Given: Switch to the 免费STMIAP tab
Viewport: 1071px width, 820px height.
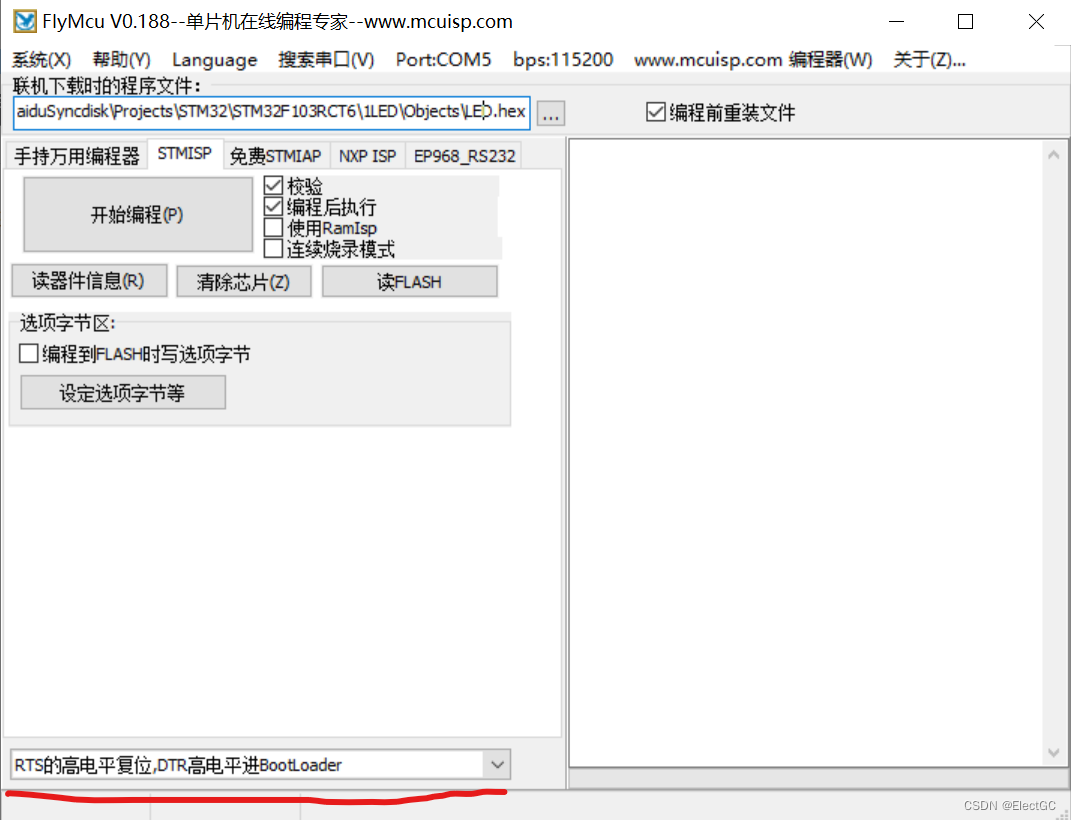Looking at the screenshot, I should pos(276,155).
